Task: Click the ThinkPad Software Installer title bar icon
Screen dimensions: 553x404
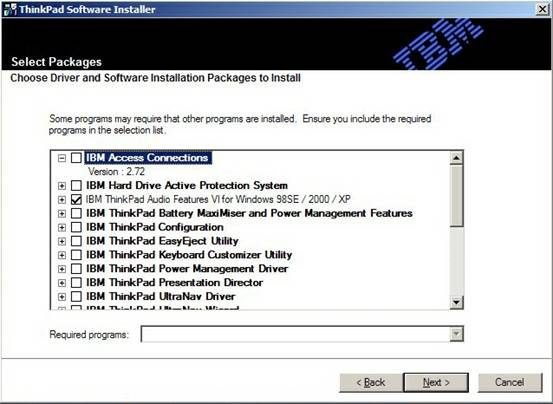Action: [10, 9]
